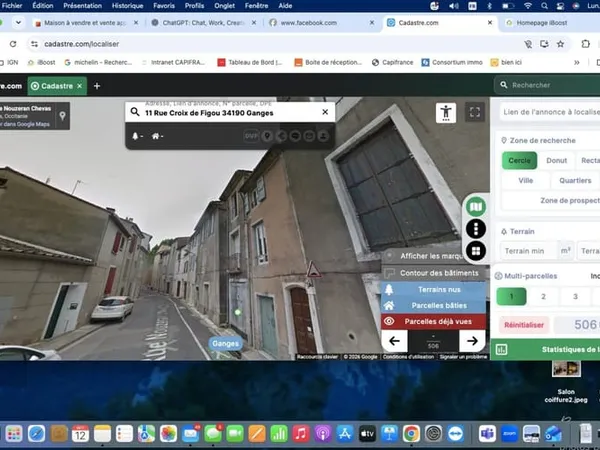Click the site info icon in URL bar
The image size is (600, 450).
pos(34,44)
